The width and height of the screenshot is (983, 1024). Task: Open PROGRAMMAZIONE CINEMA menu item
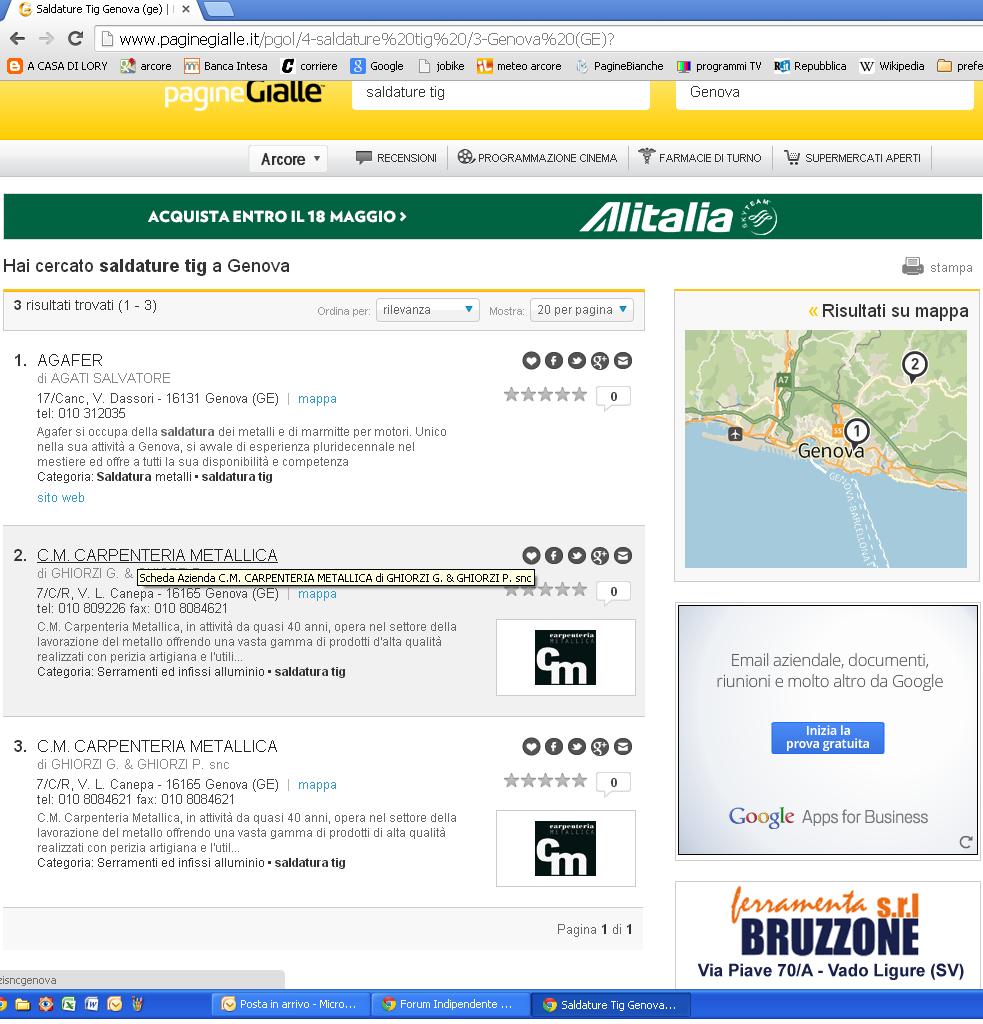pyautogui.click(x=537, y=158)
